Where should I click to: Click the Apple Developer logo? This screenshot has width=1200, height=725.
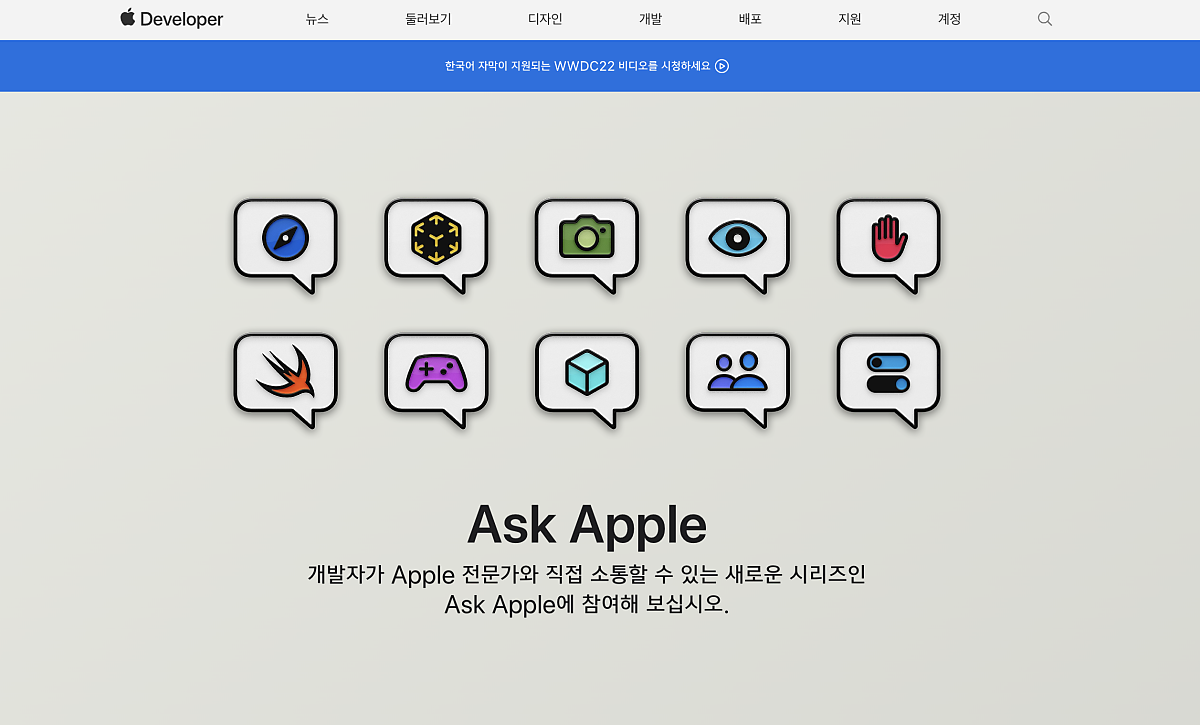coord(172,19)
